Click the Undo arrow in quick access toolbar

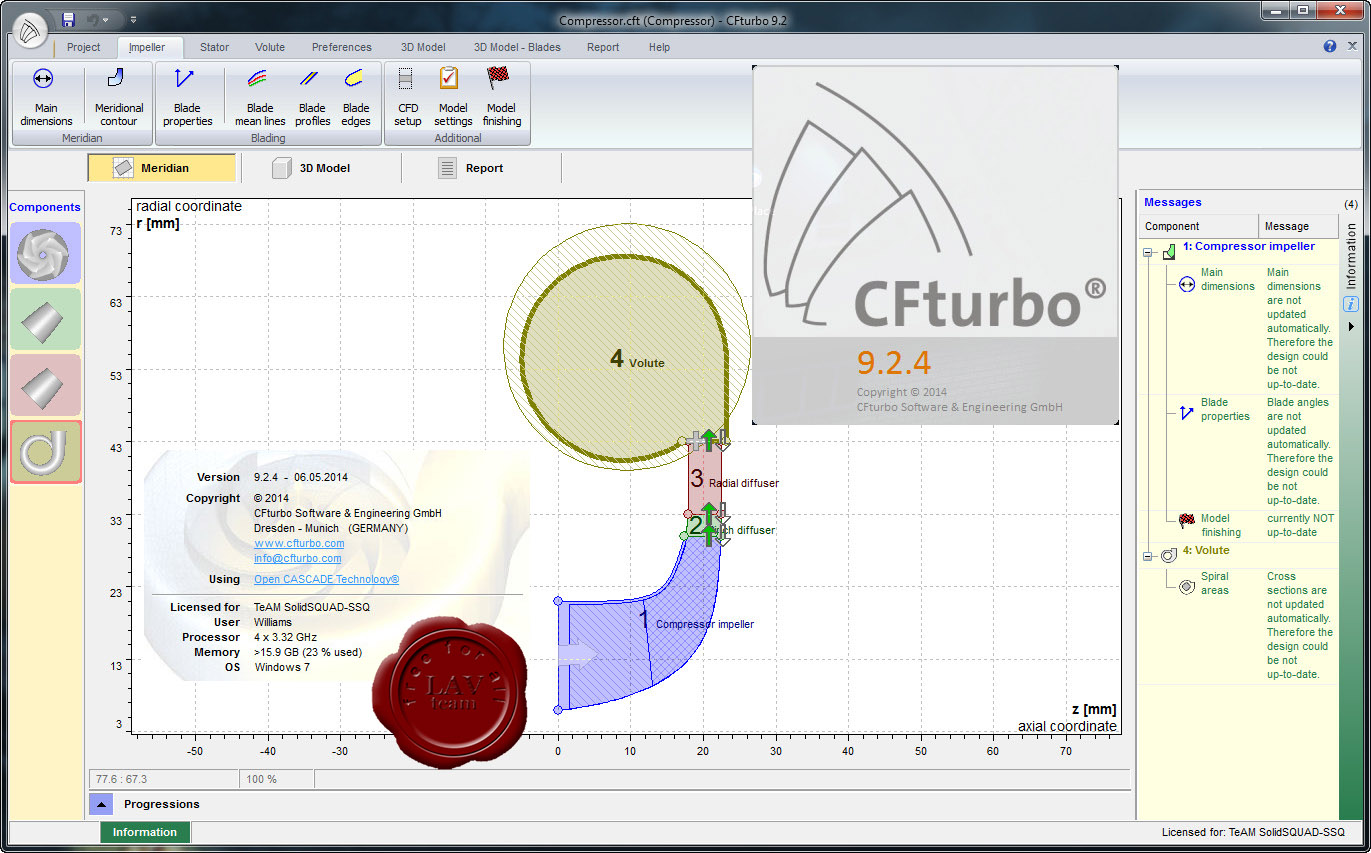tap(93, 19)
